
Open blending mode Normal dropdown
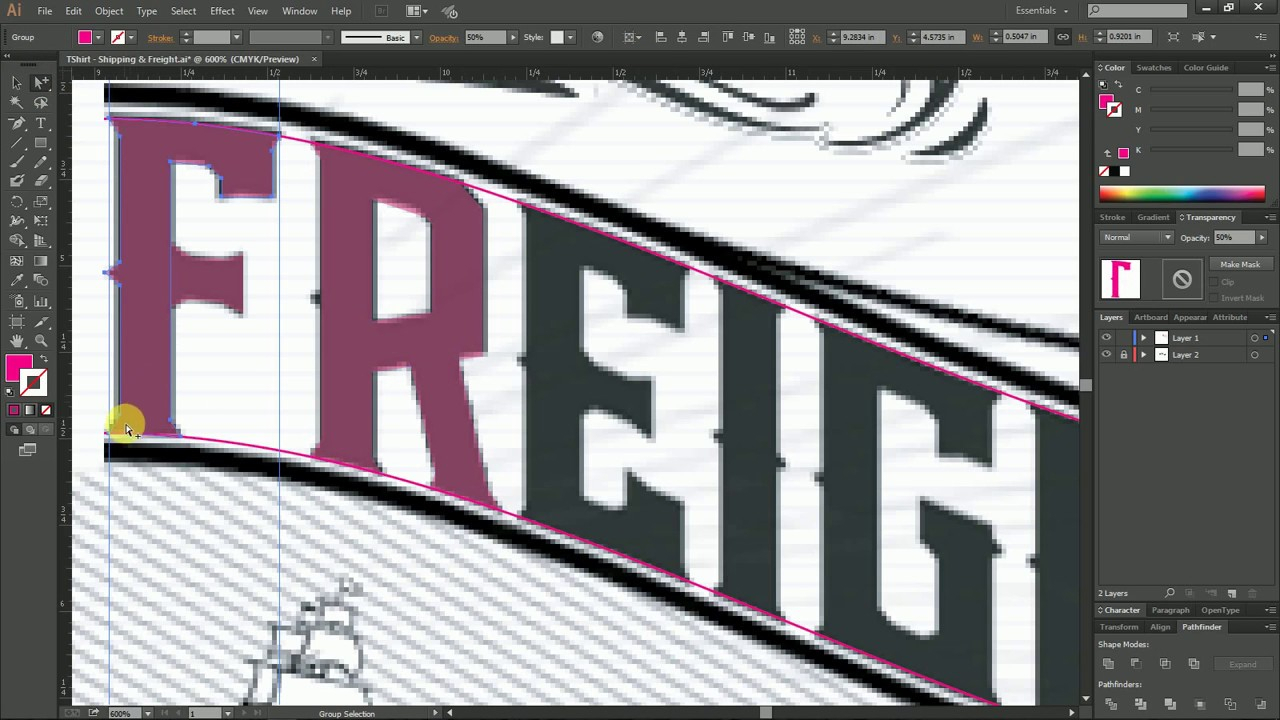coord(1137,237)
